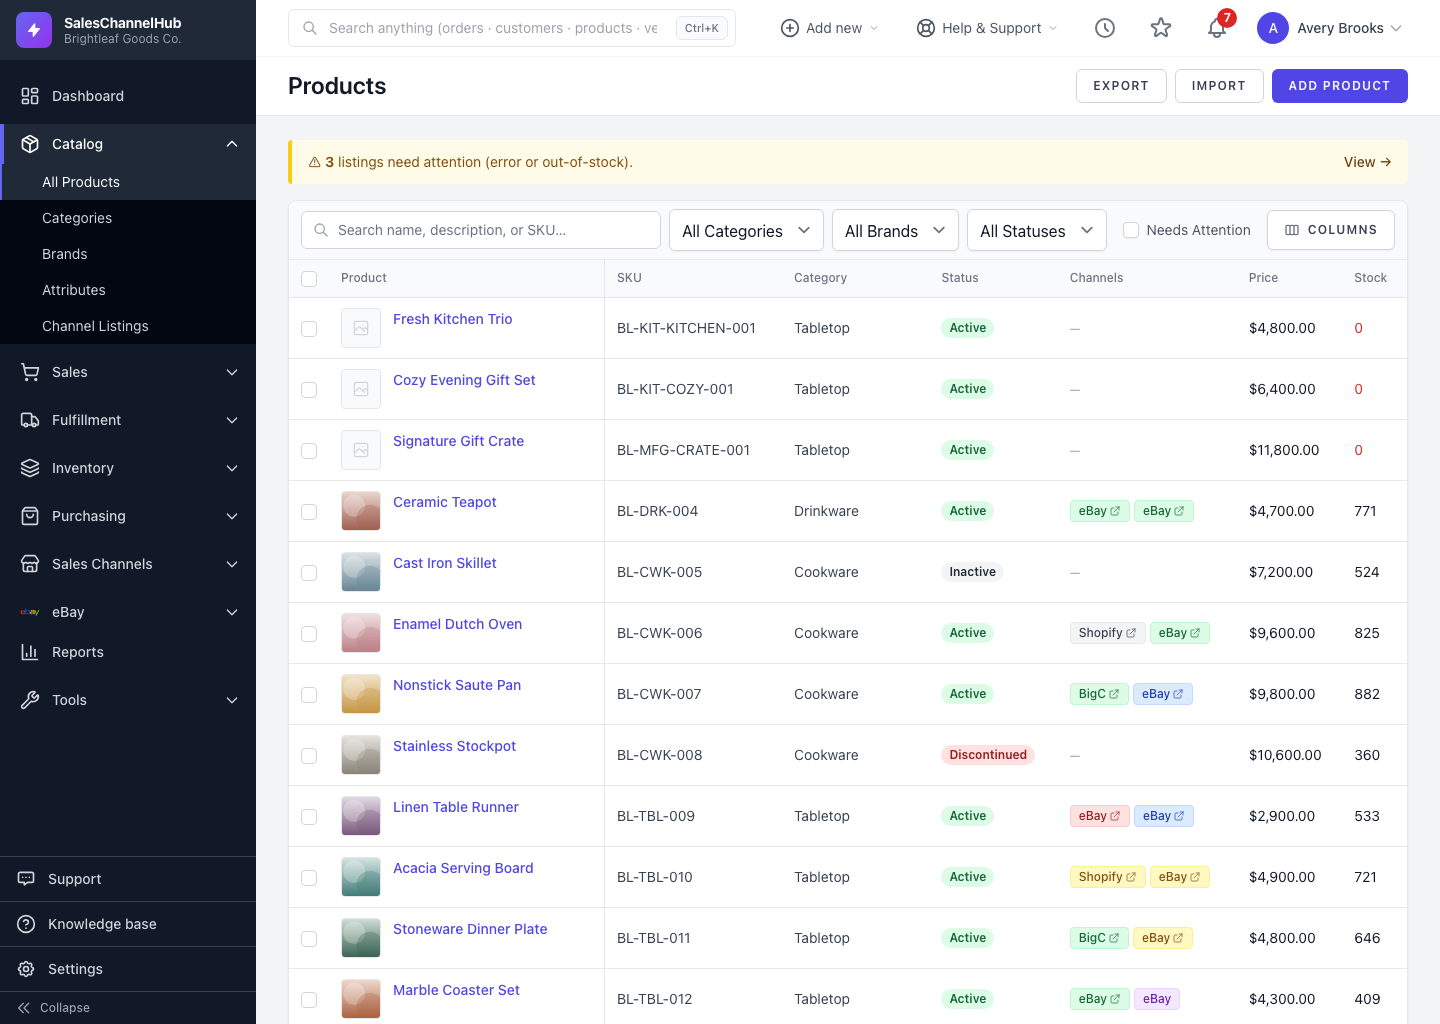1440x1024 pixels.
Task: Open favorites star icon
Action: tap(1161, 28)
